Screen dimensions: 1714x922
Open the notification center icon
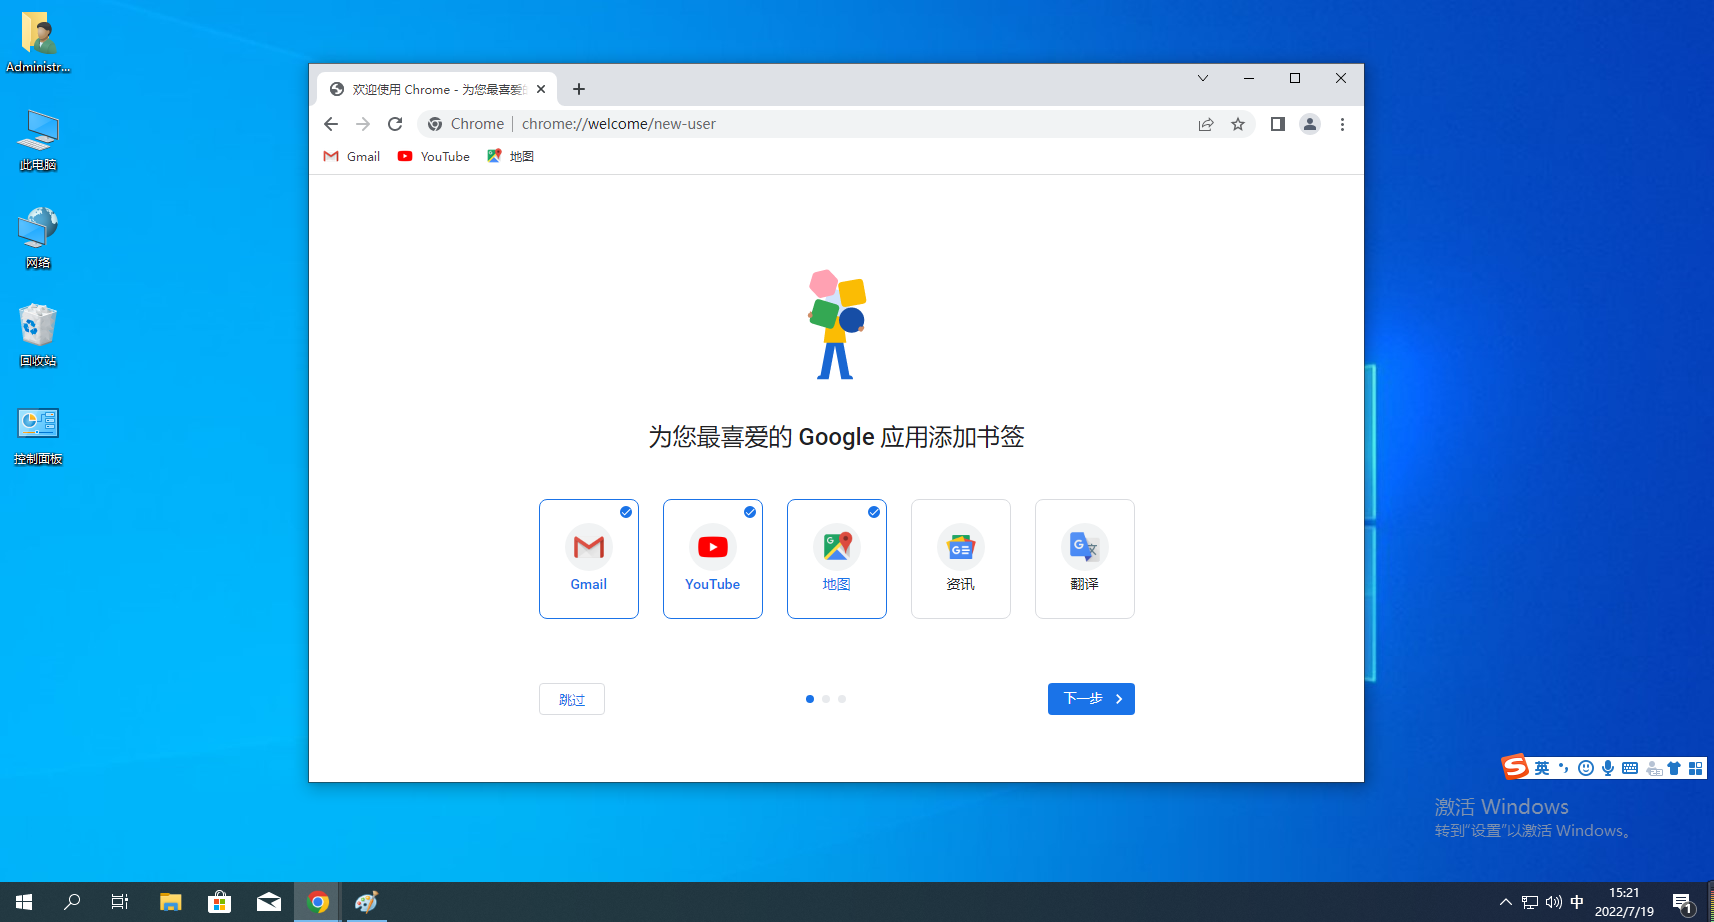pyautogui.click(x=1683, y=903)
